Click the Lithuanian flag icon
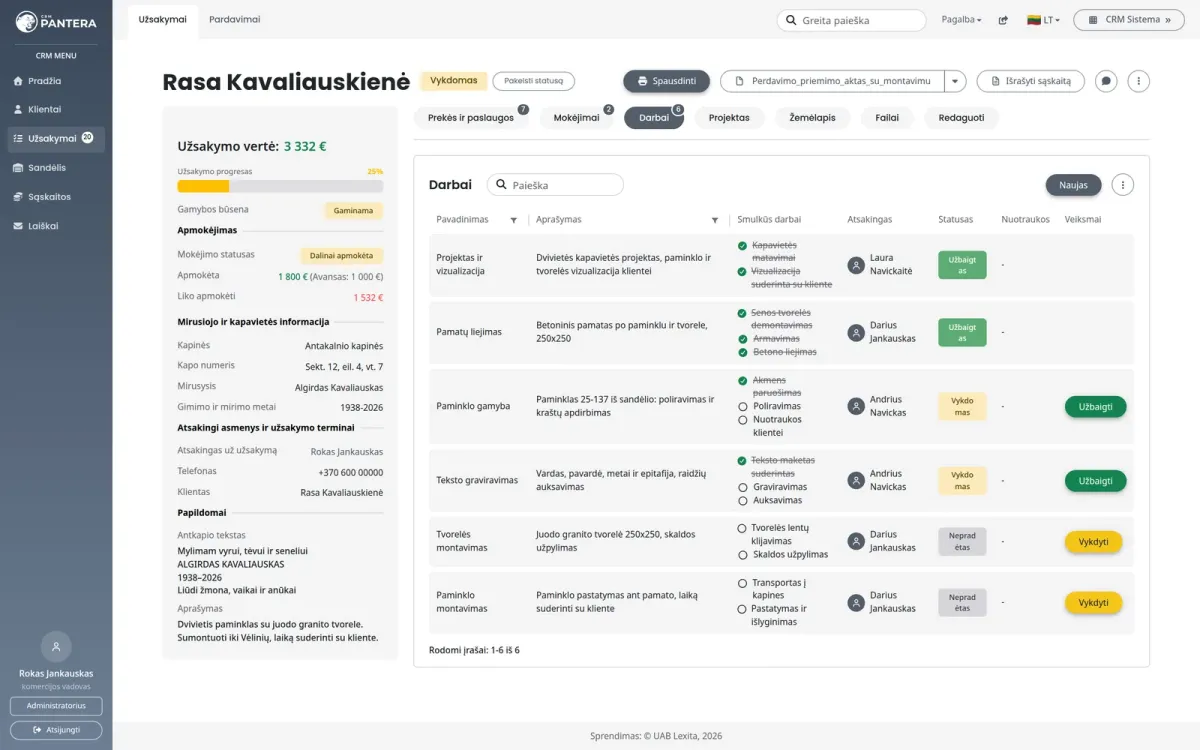The image size is (1200, 750). click(1034, 20)
